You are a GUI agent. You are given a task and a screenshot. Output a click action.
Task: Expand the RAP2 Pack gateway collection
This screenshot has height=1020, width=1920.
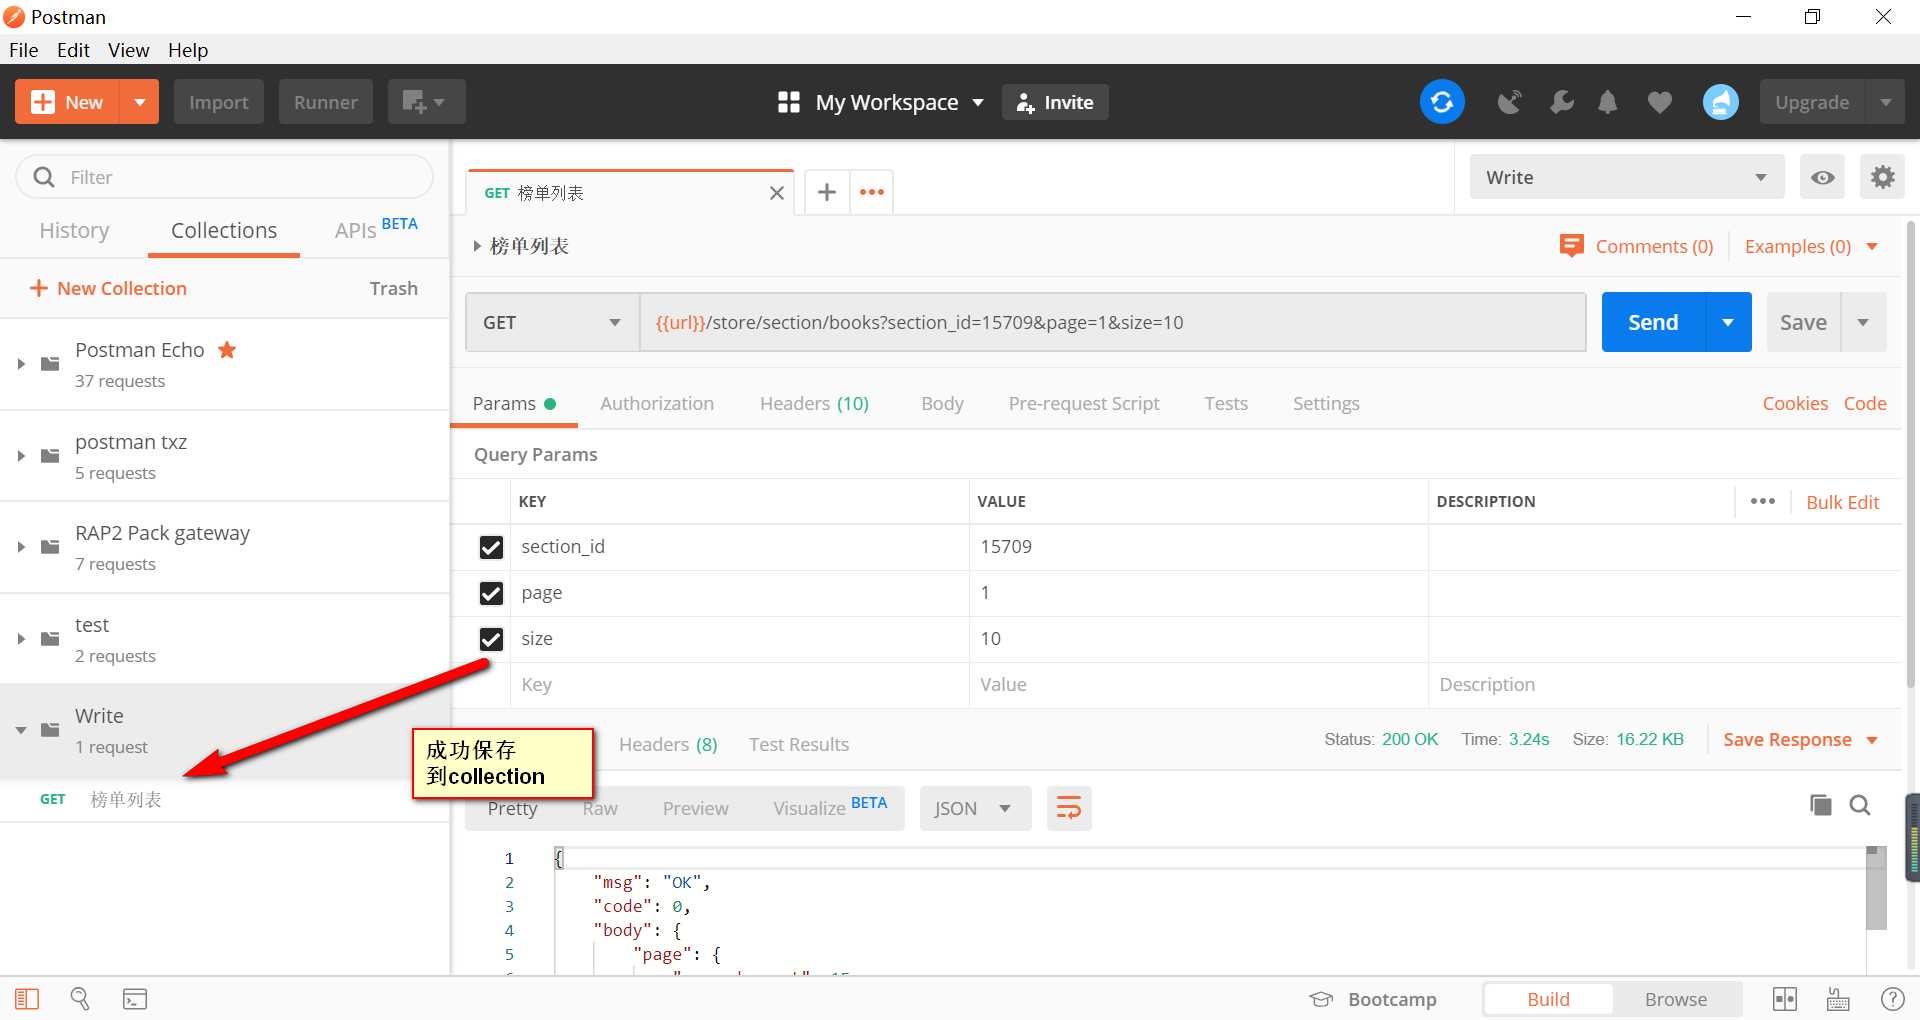click(21, 547)
